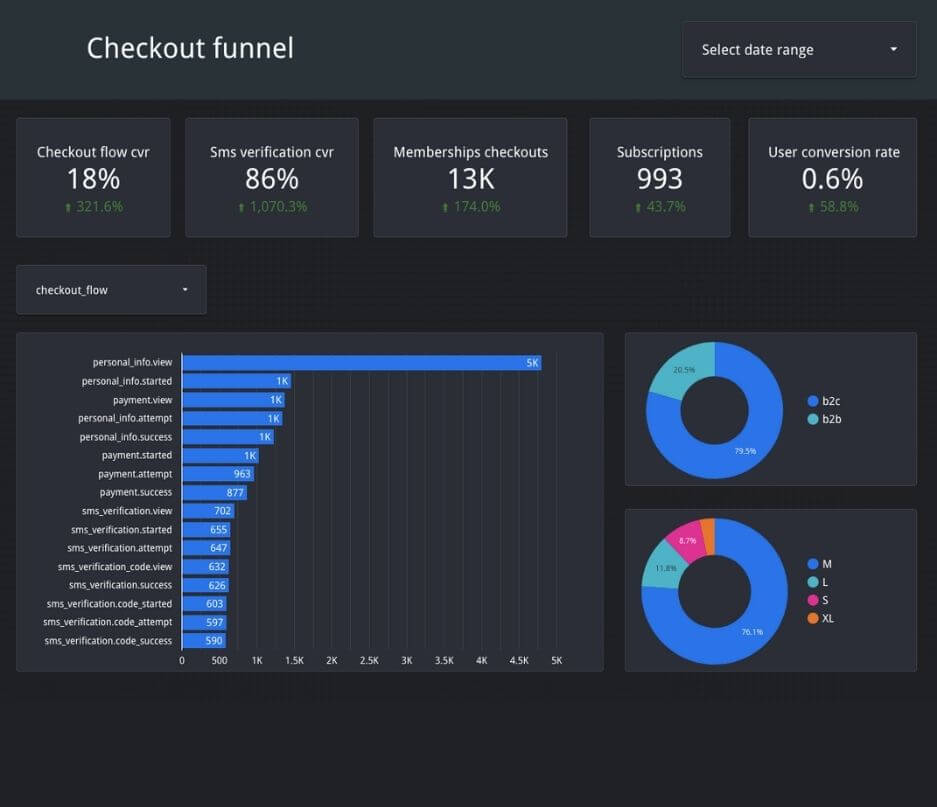Click the b2c legend color dot
937x807 pixels.
[813, 401]
